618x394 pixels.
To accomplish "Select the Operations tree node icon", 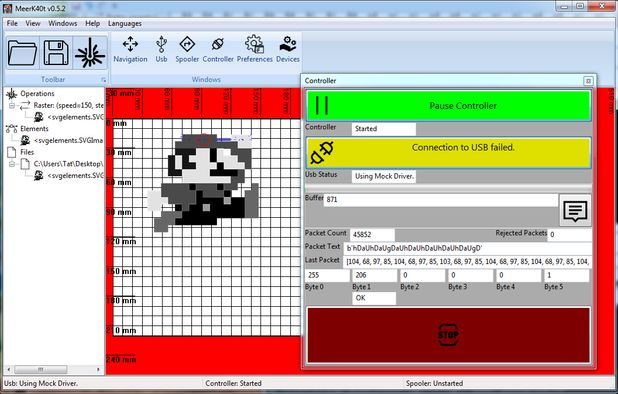I will (x=12, y=94).
